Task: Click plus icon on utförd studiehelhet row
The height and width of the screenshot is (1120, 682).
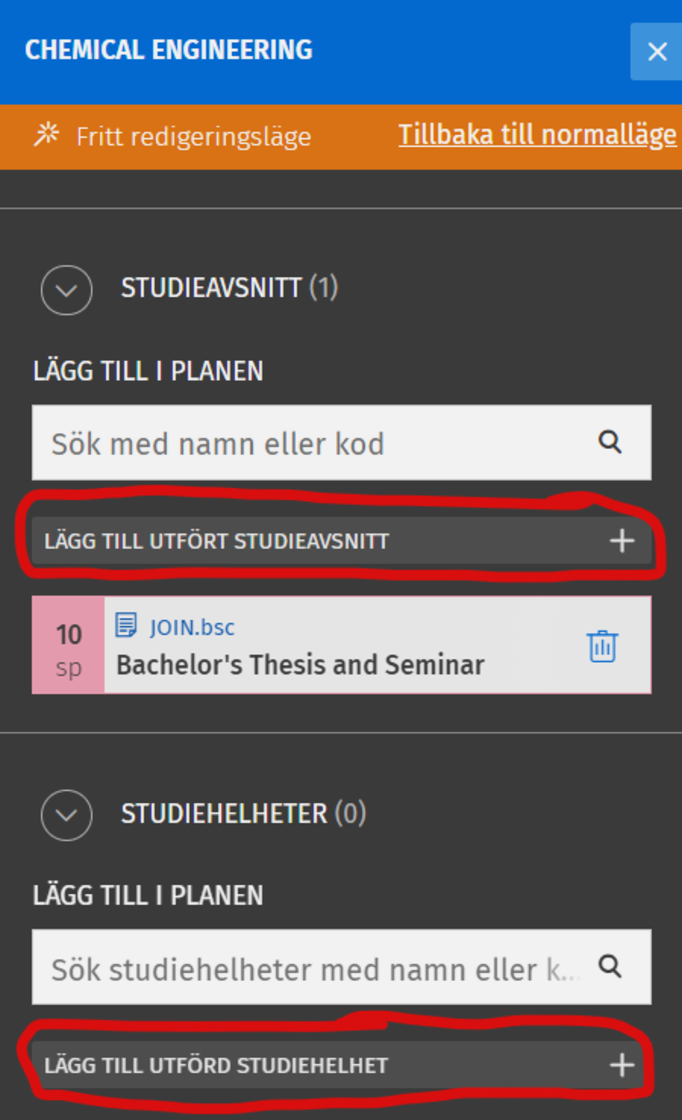Action: tap(622, 1065)
